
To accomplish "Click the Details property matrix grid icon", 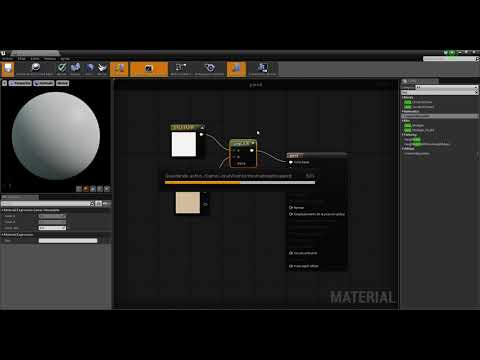I will point(99,204).
